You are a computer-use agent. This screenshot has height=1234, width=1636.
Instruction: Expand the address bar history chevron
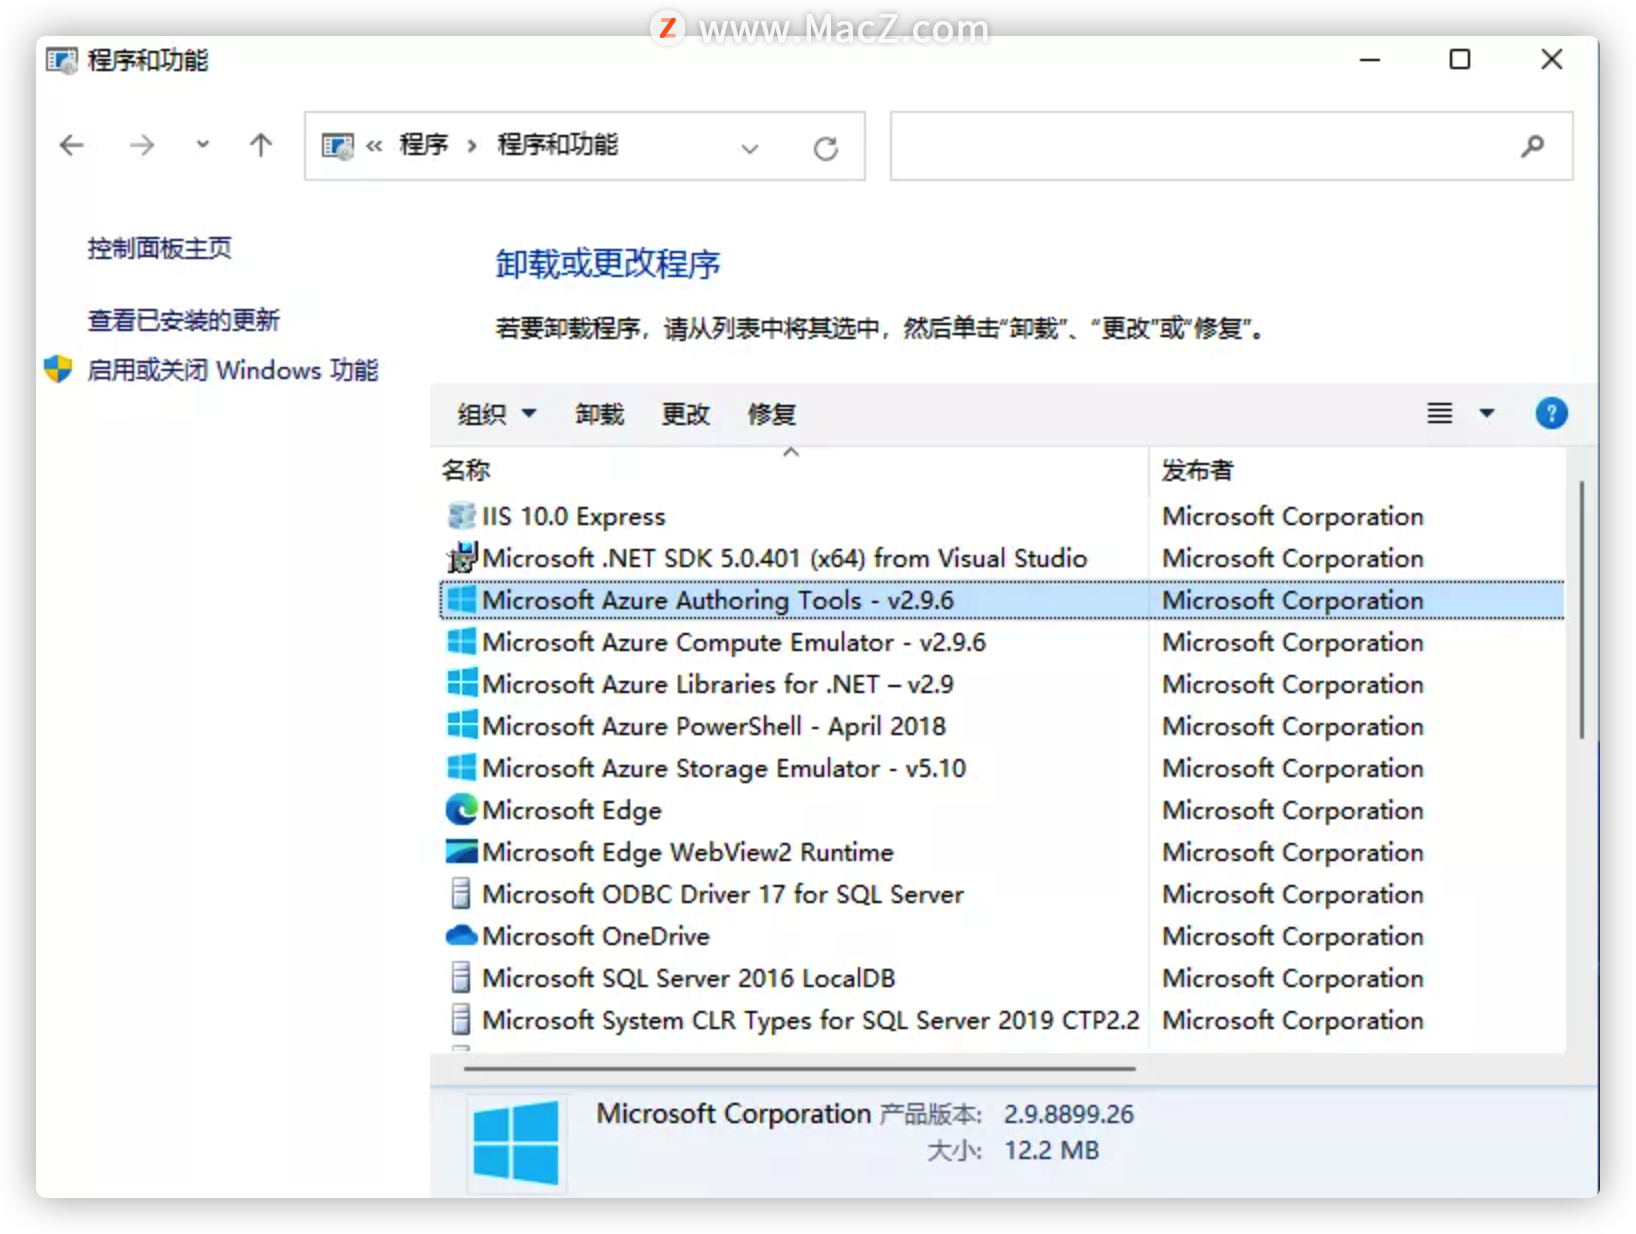[x=750, y=149]
